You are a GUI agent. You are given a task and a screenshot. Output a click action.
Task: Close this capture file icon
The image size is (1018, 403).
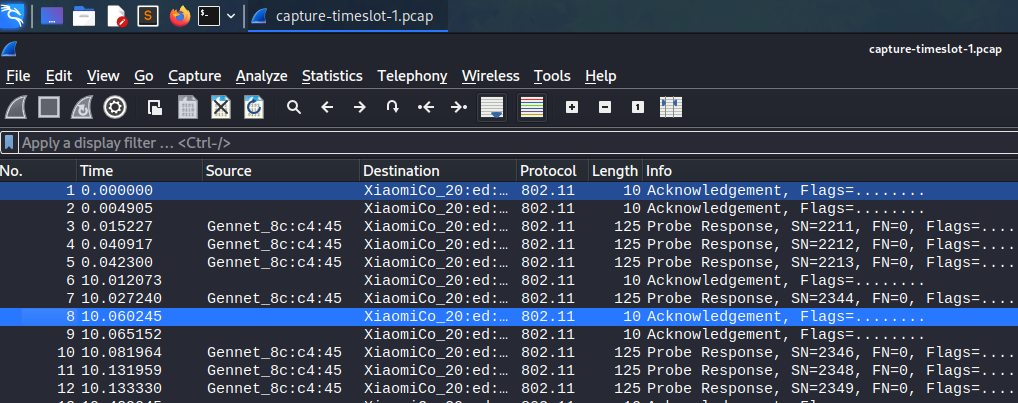click(221, 107)
